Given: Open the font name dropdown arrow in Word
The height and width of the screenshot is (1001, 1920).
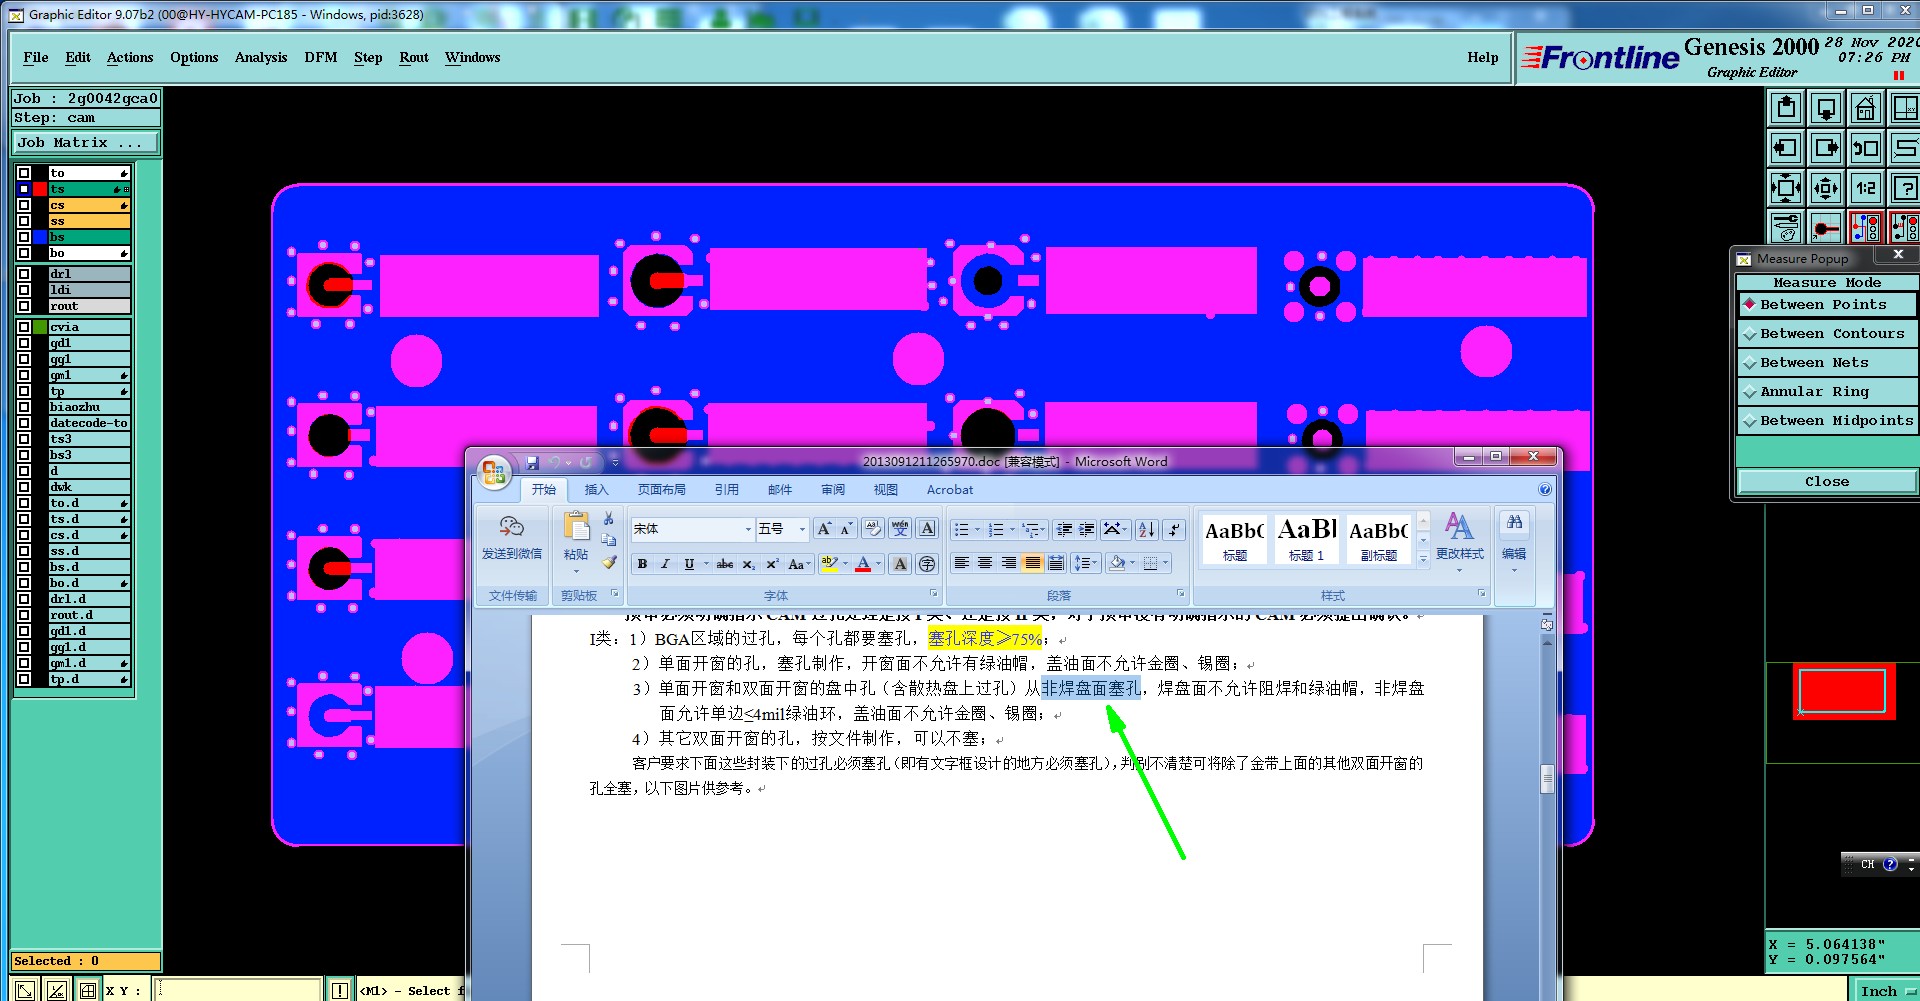Looking at the screenshot, I should tap(748, 529).
